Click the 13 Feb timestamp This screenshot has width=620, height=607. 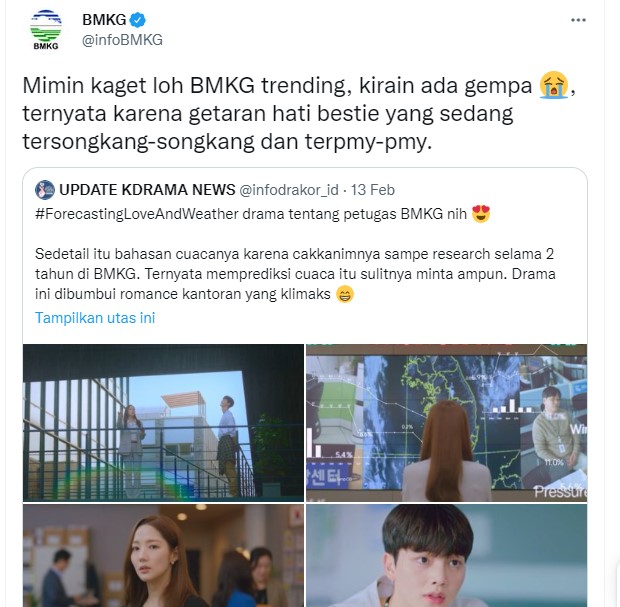pos(372,190)
